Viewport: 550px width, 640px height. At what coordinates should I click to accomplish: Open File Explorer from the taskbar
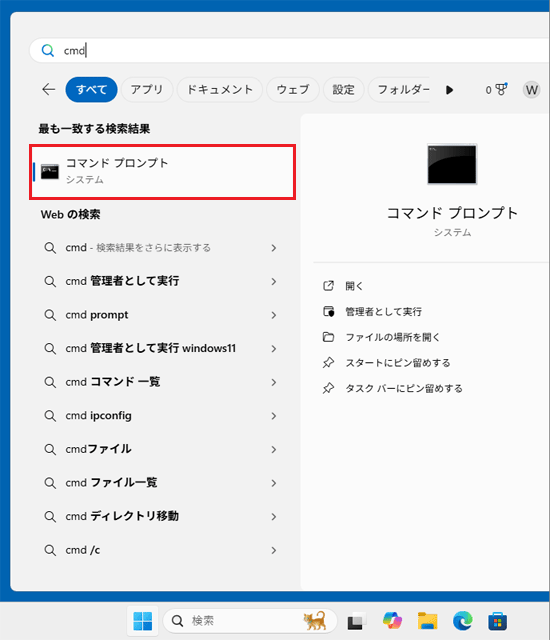click(x=427, y=621)
